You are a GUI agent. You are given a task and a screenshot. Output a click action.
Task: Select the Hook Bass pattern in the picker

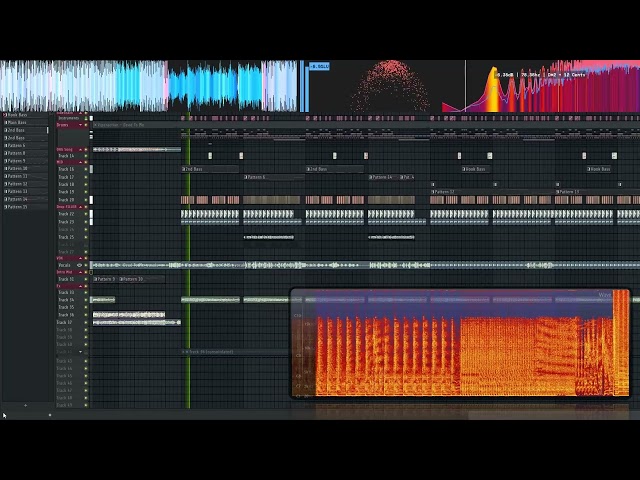[x=25, y=115]
